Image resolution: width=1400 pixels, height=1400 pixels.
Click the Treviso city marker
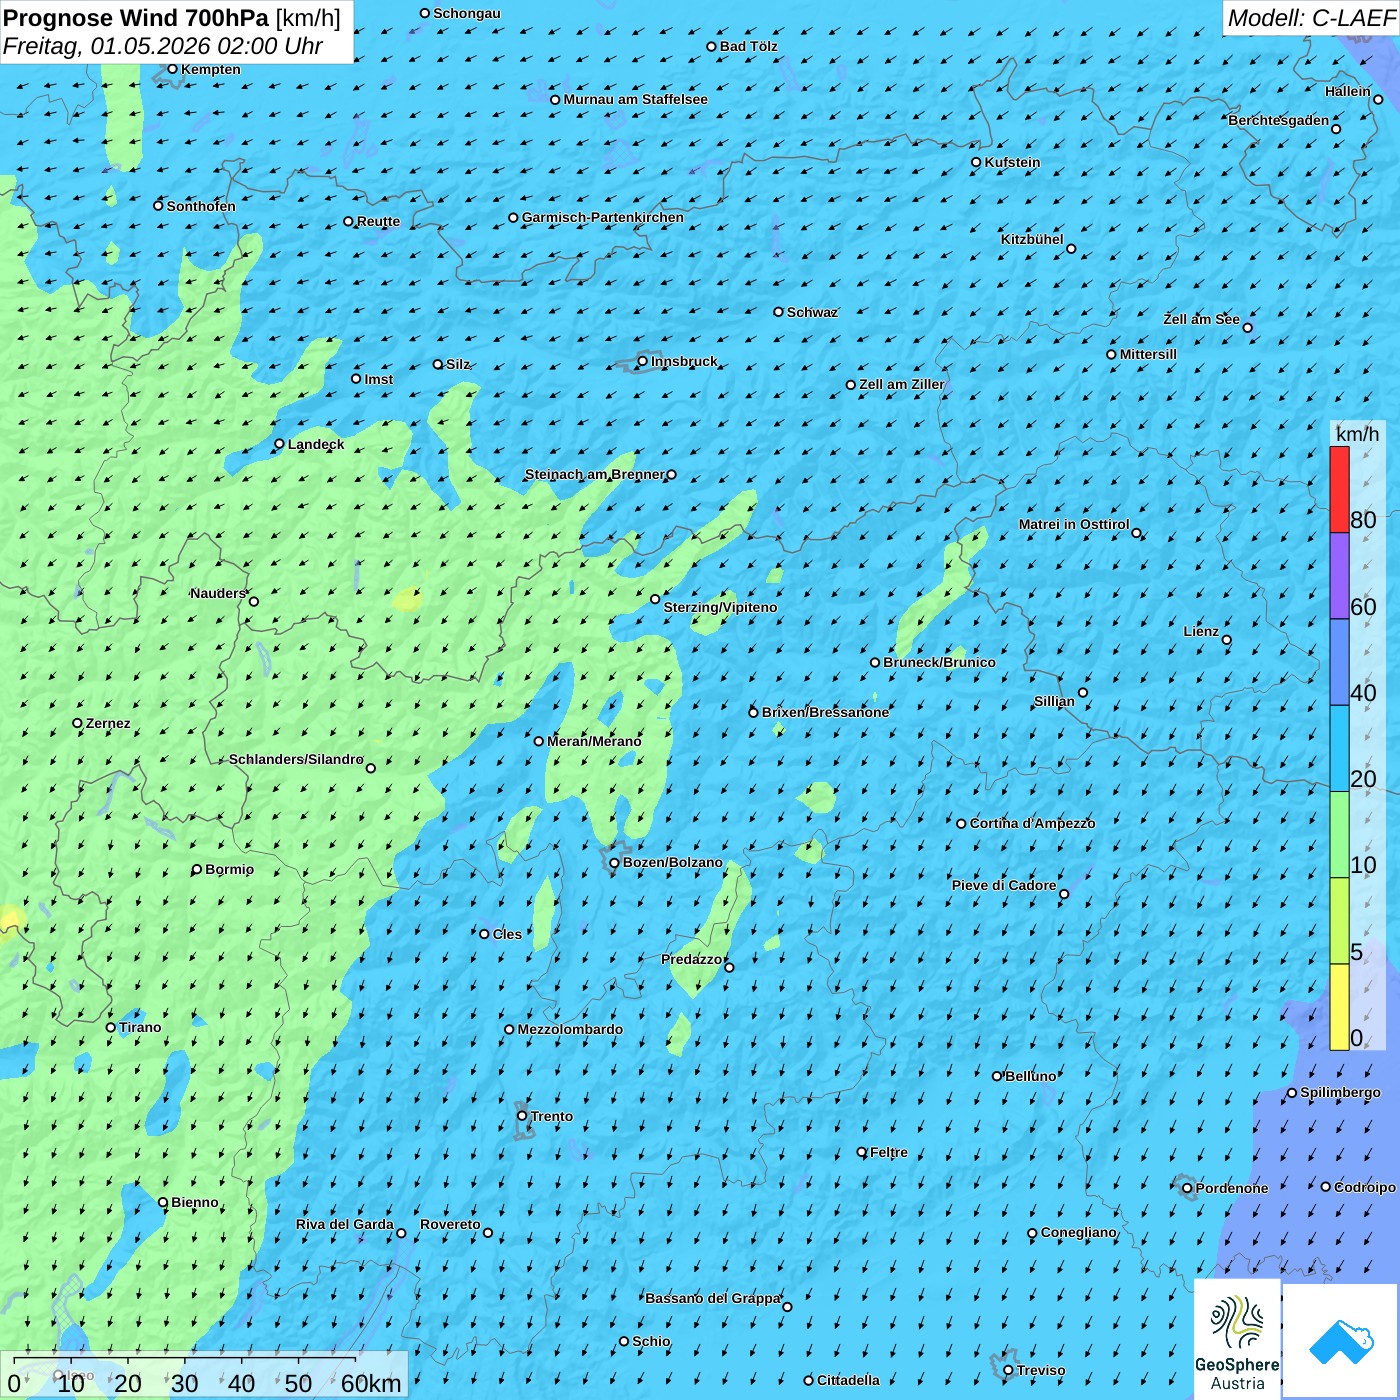click(1009, 1370)
